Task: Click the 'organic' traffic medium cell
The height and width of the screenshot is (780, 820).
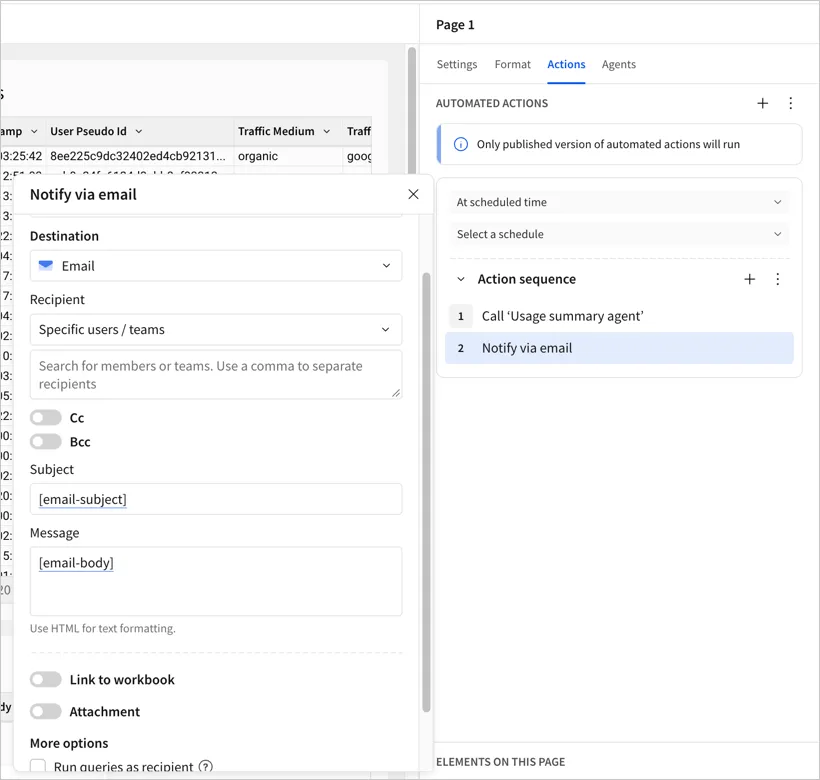Action: 287,156
